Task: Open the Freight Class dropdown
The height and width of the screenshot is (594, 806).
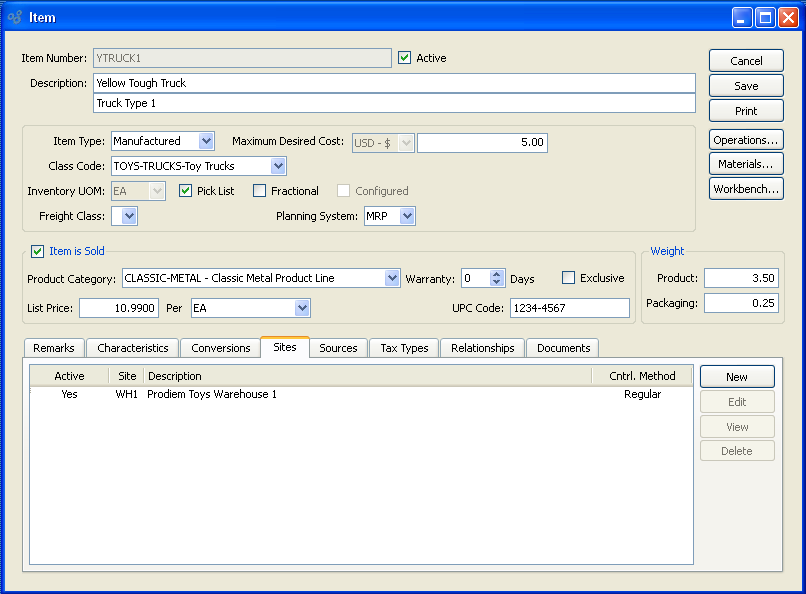Action: [x=129, y=216]
